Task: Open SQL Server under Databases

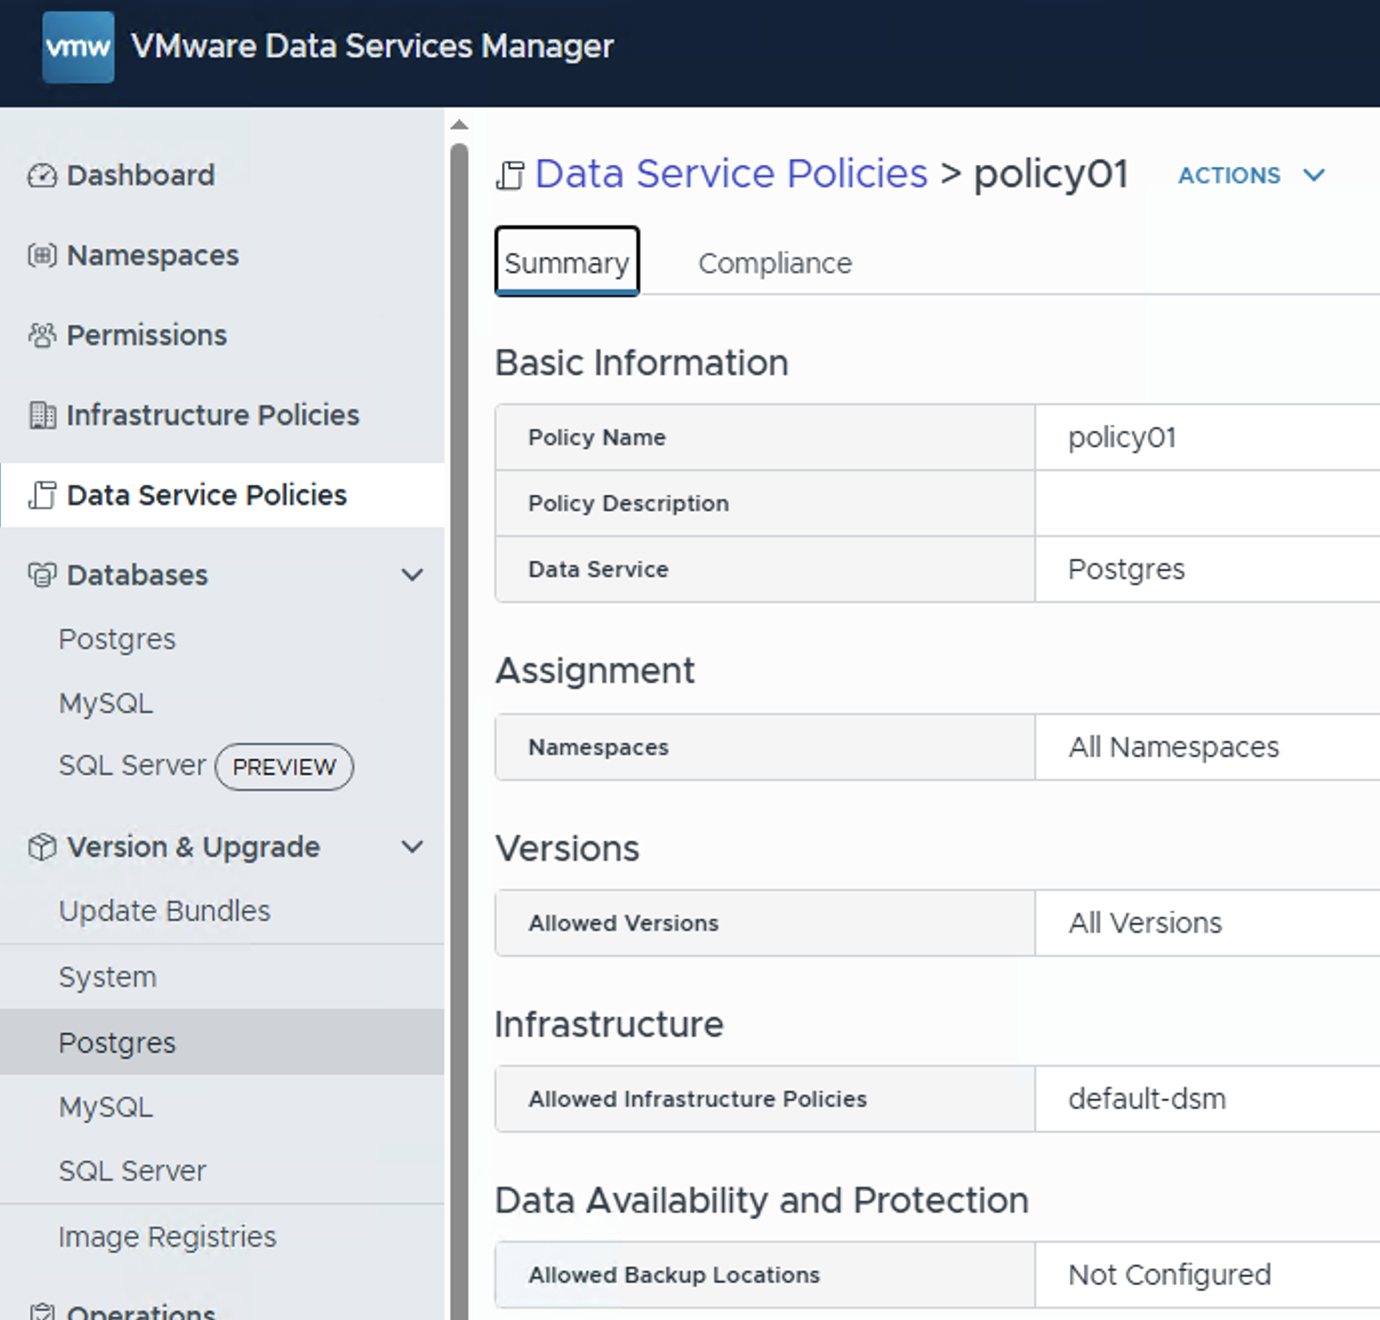Action: tap(132, 766)
